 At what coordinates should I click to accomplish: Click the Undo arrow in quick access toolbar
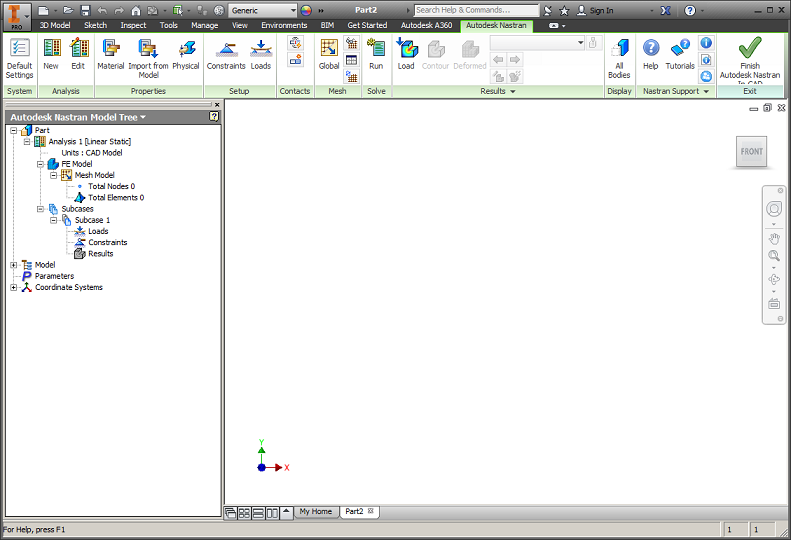coord(102,10)
